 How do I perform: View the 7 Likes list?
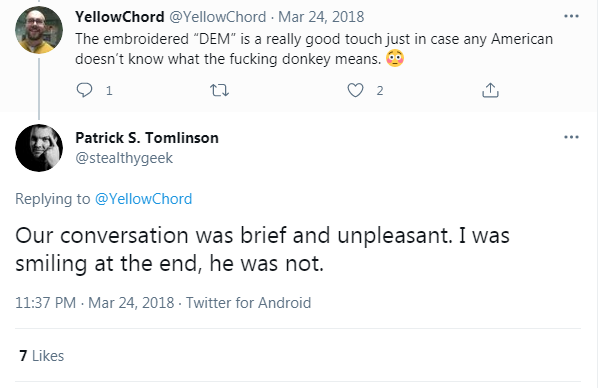tap(41, 356)
